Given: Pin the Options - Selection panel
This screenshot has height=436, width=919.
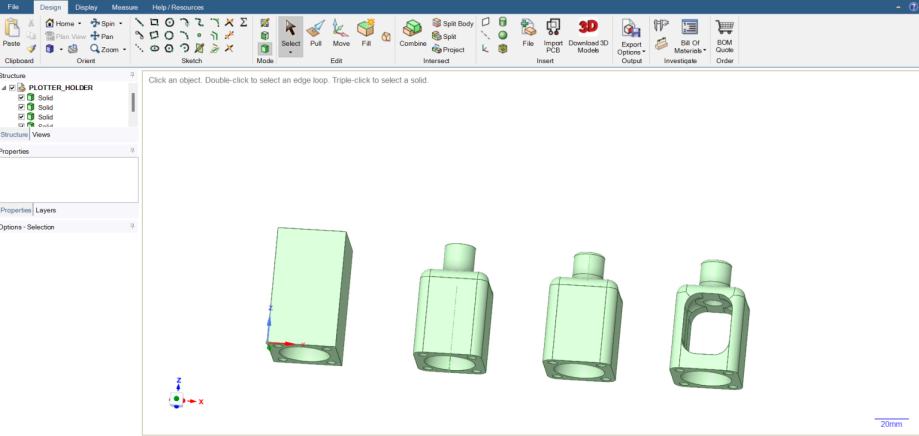Looking at the screenshot, I should pos(132,227).
